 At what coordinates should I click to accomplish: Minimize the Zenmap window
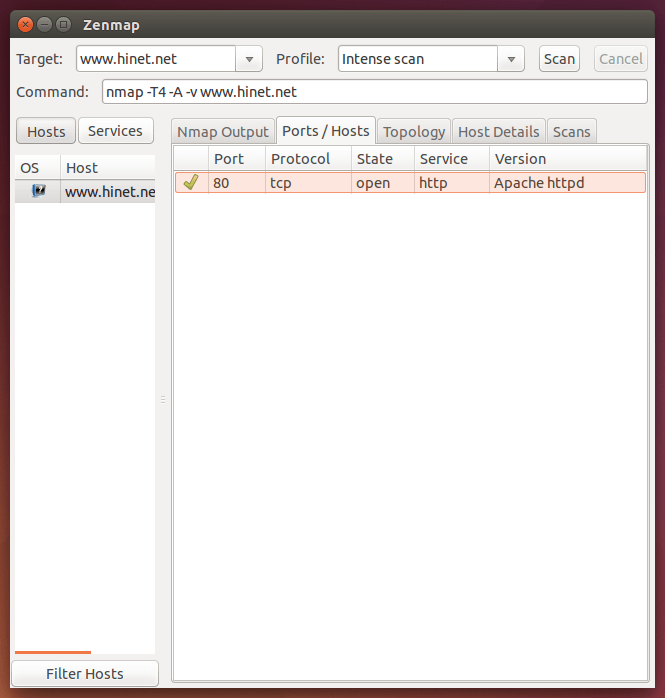pos(44,24)
